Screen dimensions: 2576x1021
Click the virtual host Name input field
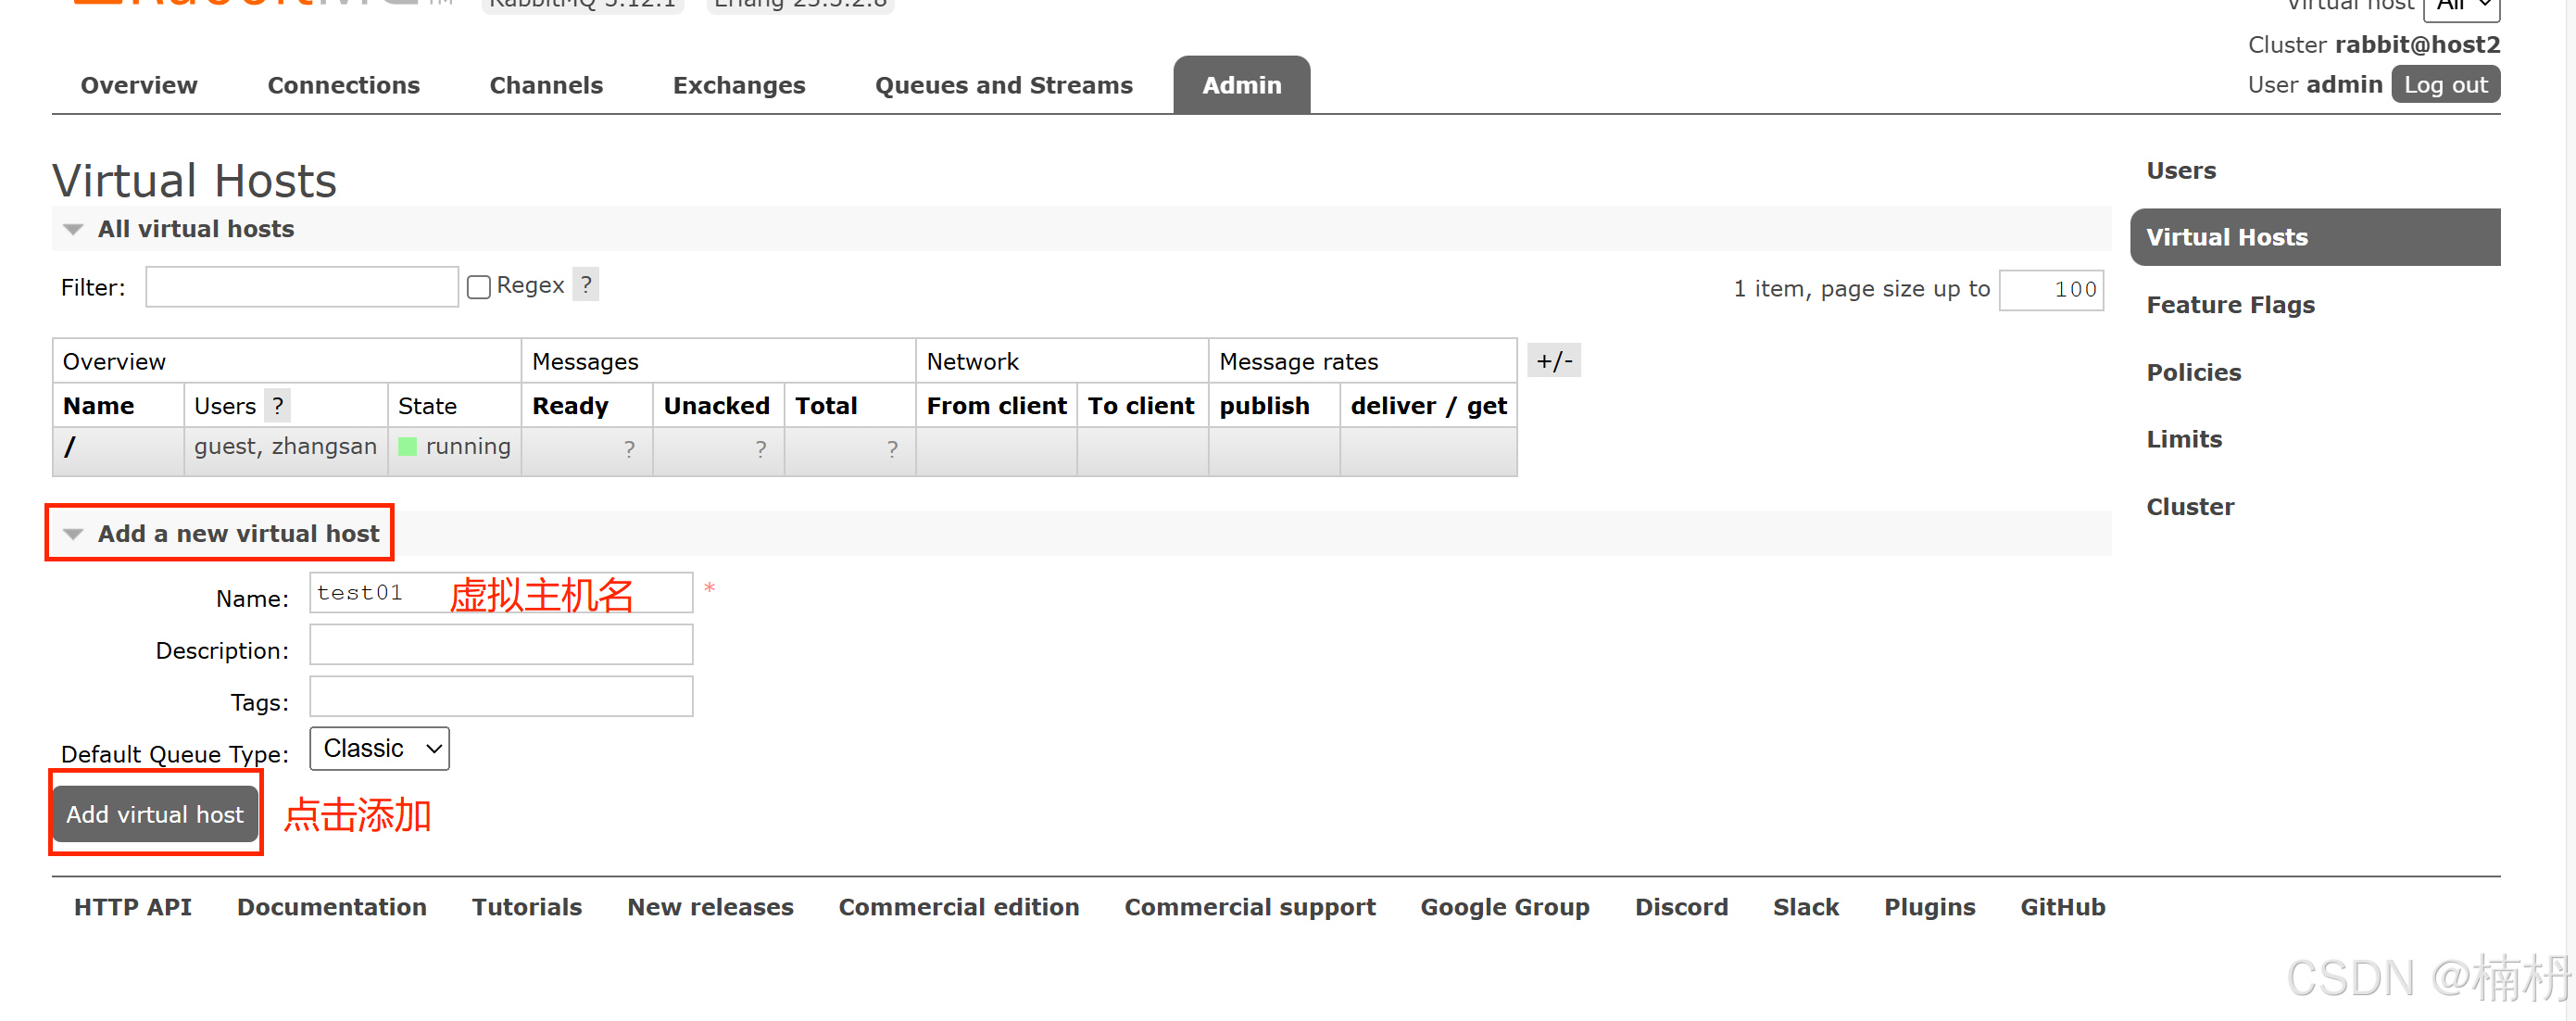(x=500, y=592)
